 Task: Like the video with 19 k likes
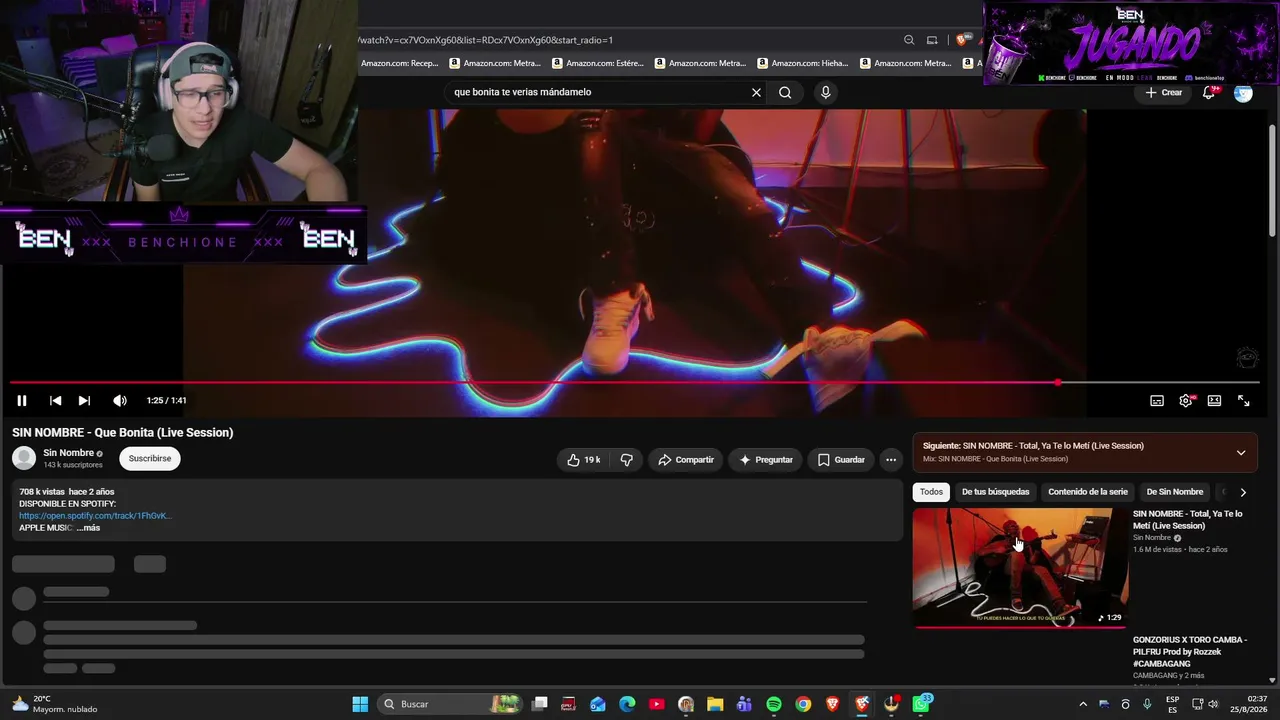pos(583,460)
